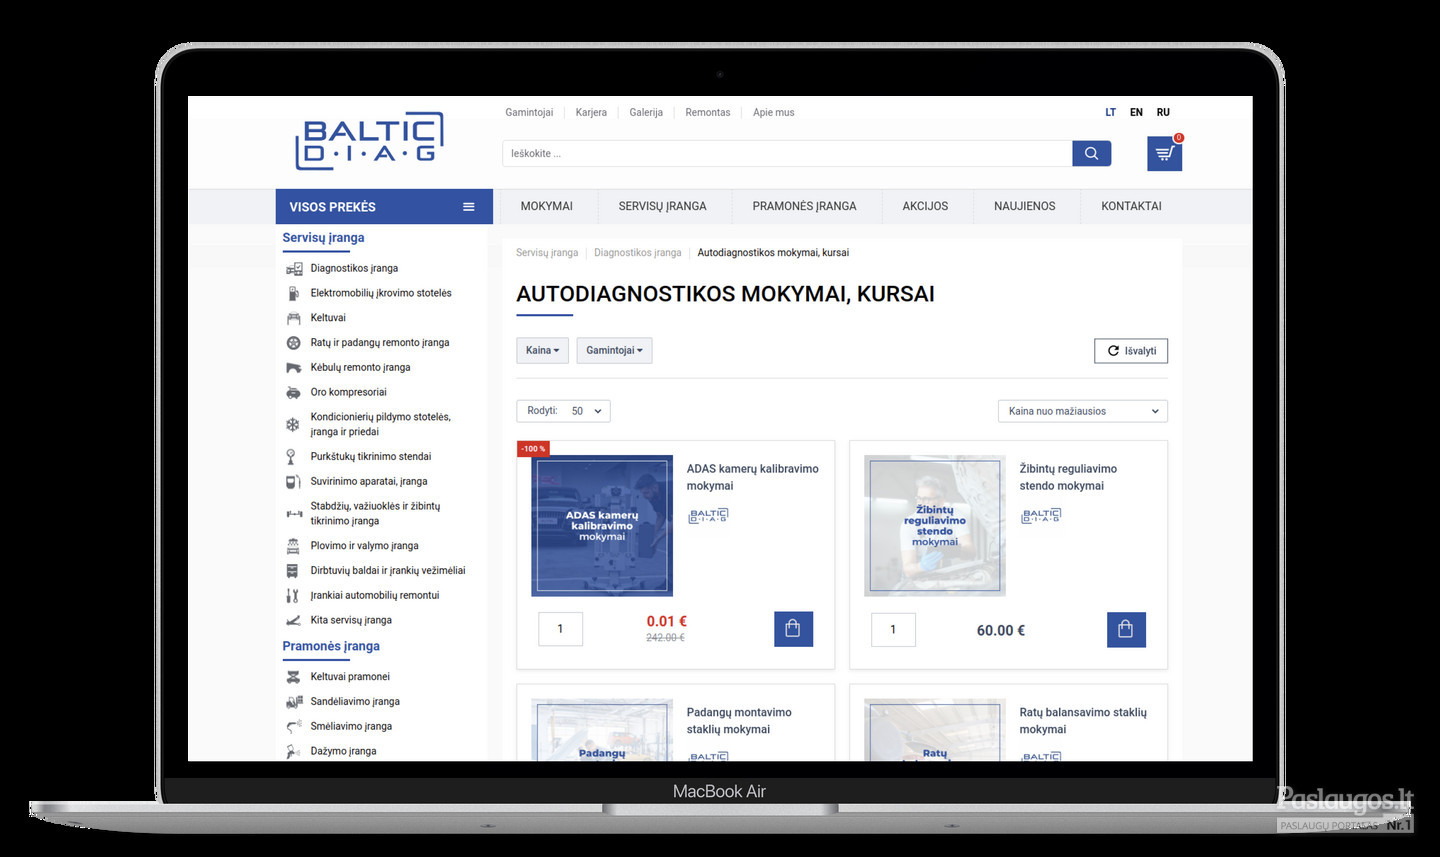The height and width of the screenshot is (857, 1440).
Task: Open the Naujienos menu tab
Action: [1025, 206]
